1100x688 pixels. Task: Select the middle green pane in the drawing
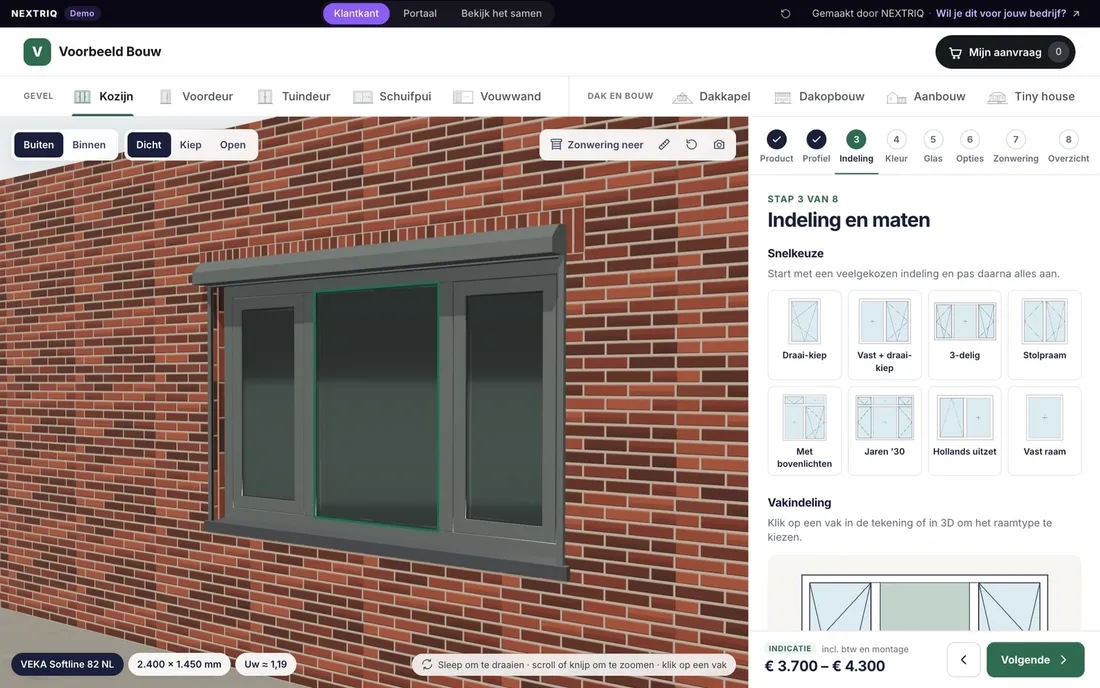click(x=925, y=606)
